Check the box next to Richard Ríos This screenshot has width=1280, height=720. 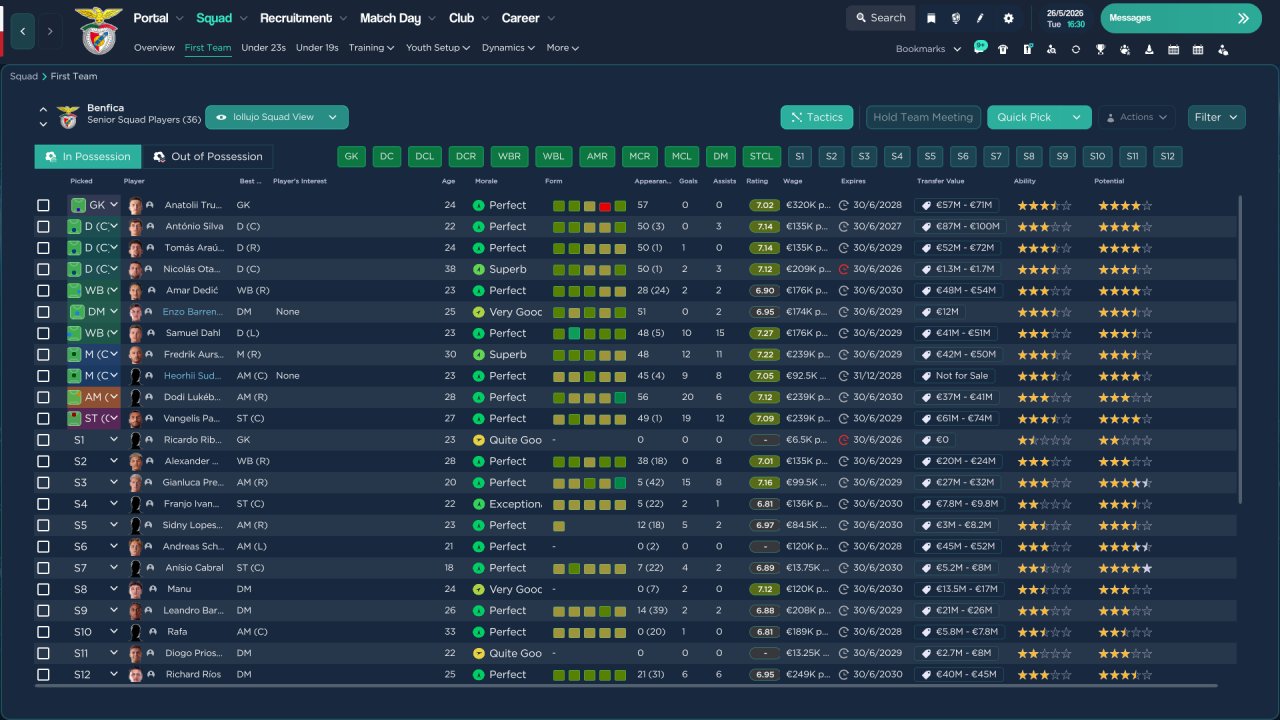pos(43,675)
